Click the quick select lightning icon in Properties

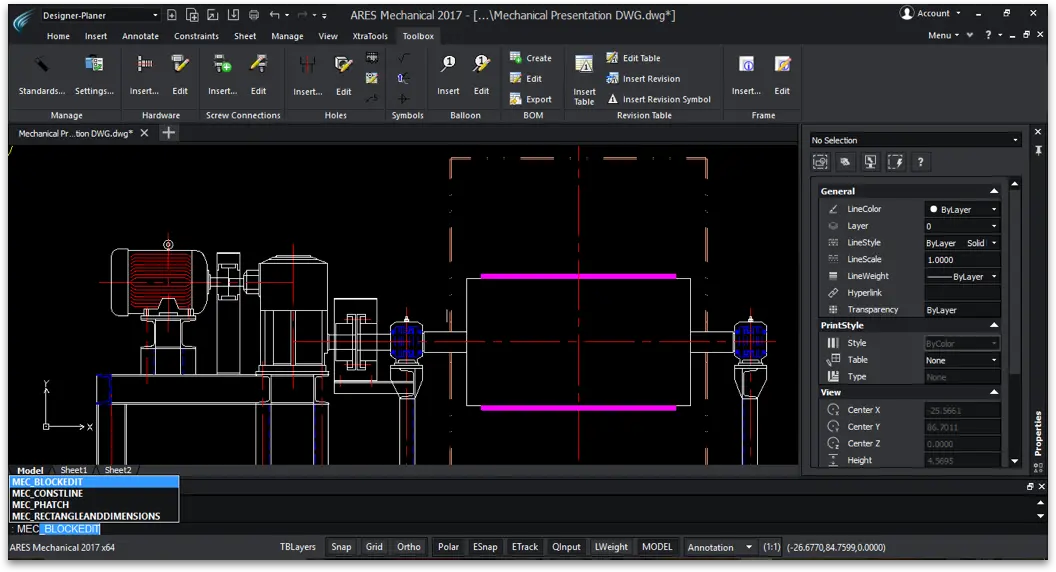click(x=895, y=162)
